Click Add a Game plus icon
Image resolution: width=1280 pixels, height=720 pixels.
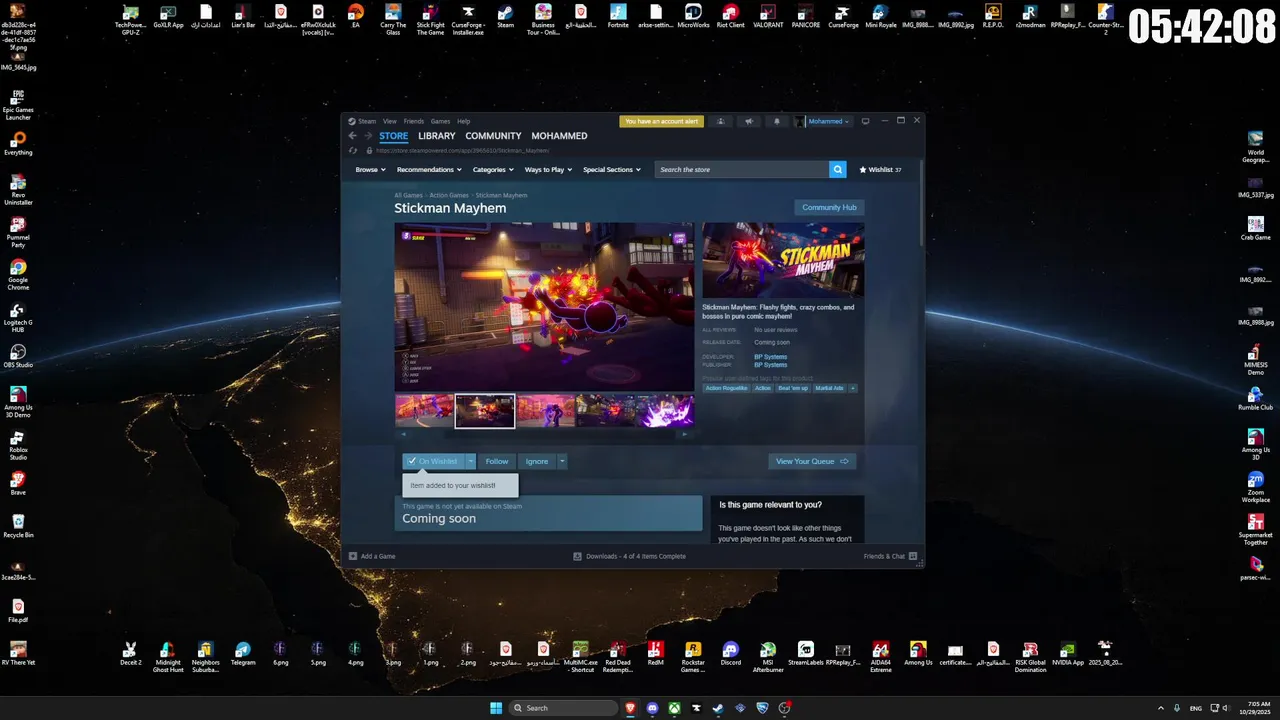353,556
